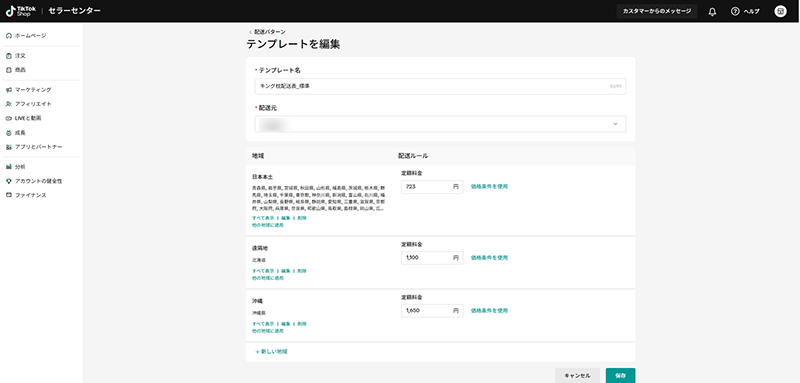Click the 日本本土 region title
This screenshot has width=800, height=383.
click(x=262, y=176)
